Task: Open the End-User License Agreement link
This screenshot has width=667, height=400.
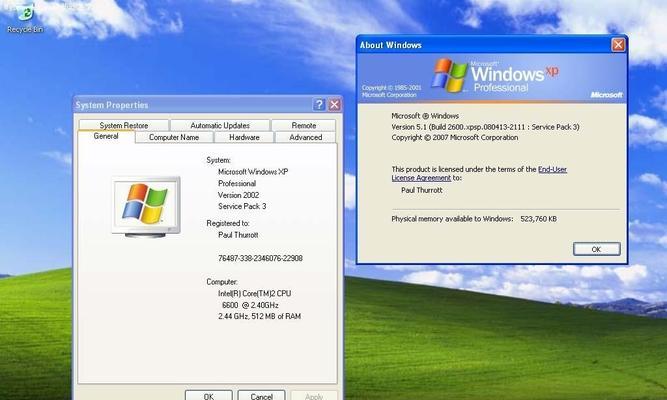Action: click(x=479, y=173)
